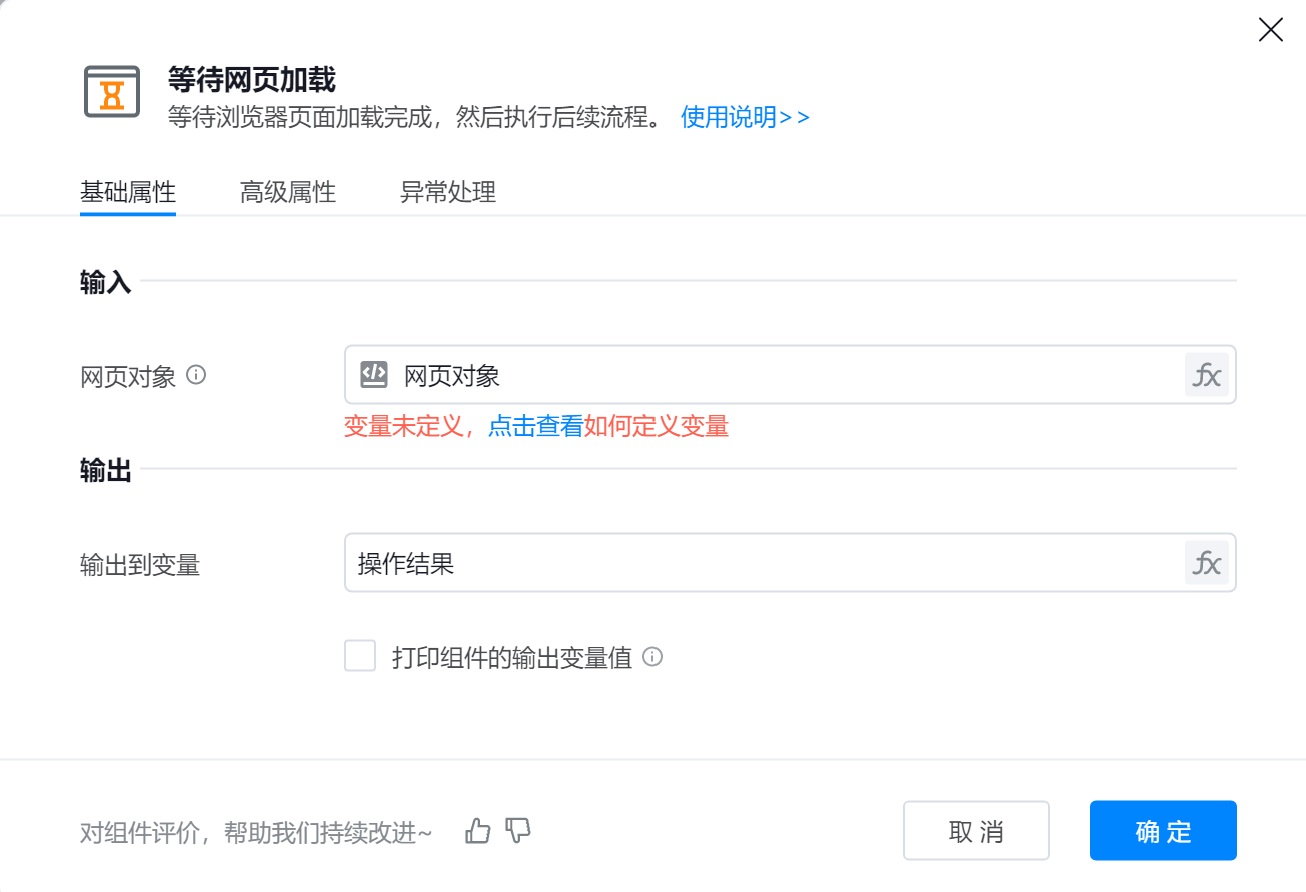Click the info icon beside 网页对象 label
The width and height of the screenshot is (1306, 892).
197,375
